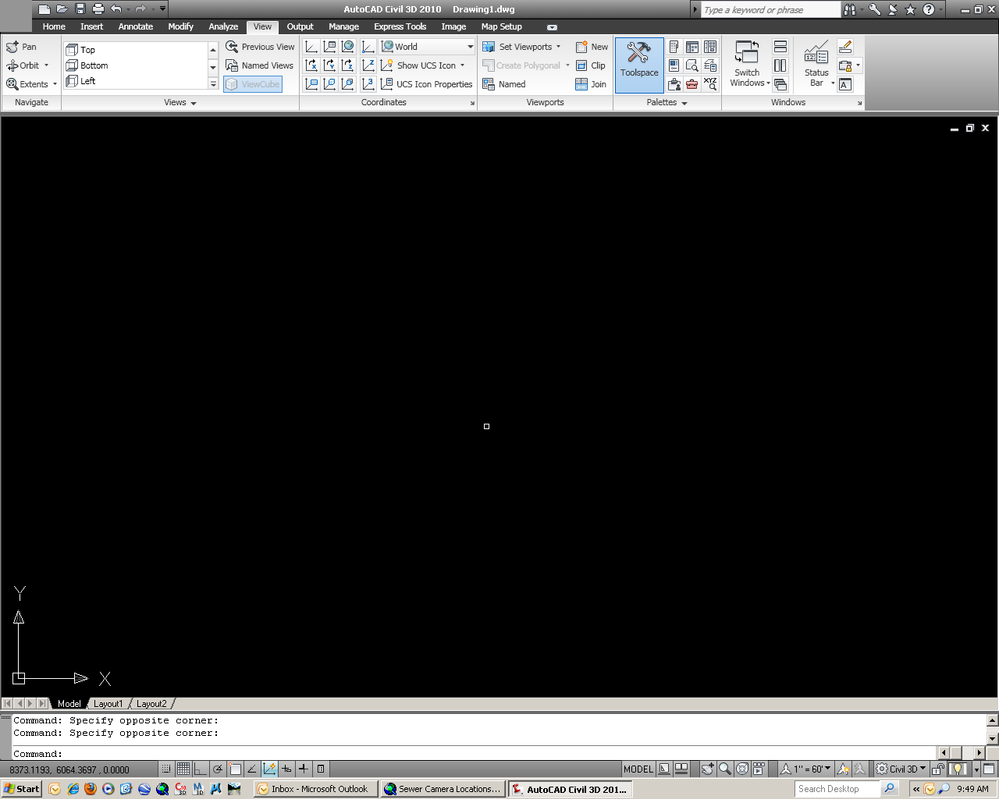Open file with quick access Open icon

[x=62, y=9]
